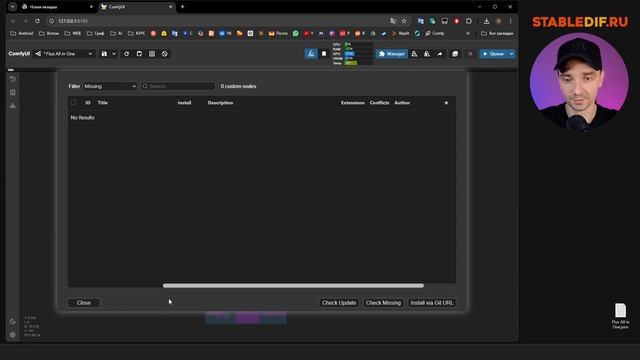Open the Comfy bookmark
This screenshot has height=360, width=640.
click(435, 33)
